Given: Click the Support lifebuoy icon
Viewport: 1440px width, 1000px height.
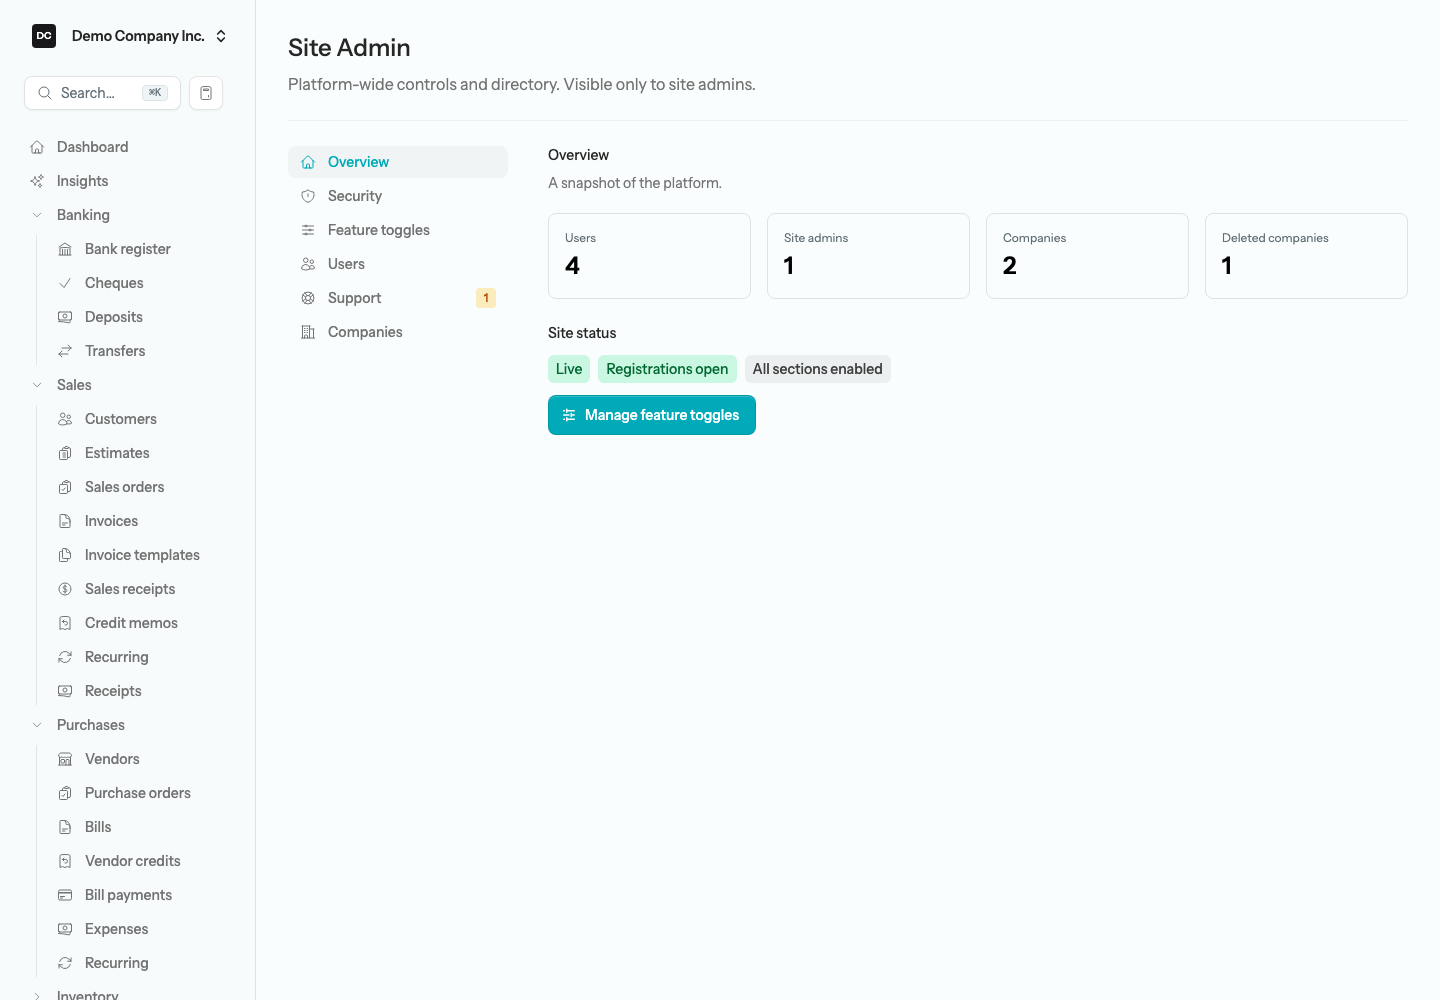Looking at the screenshot, I should (x=308, y=298).
